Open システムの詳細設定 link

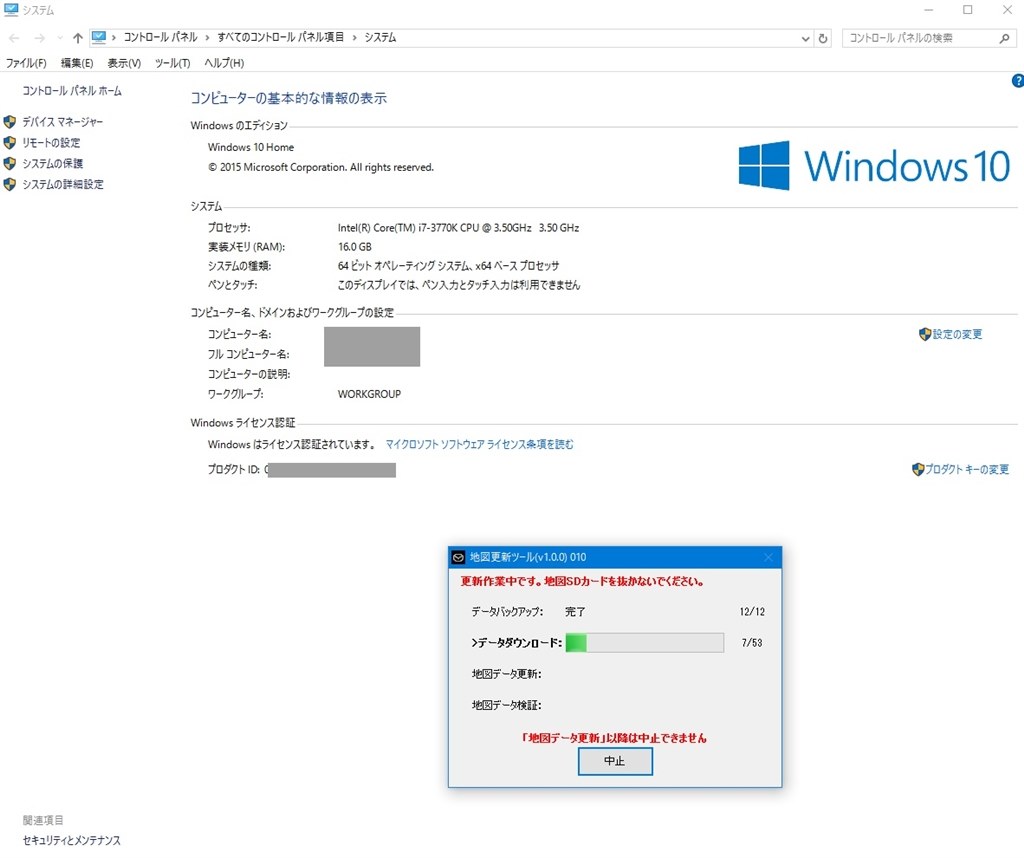[63, 185]
